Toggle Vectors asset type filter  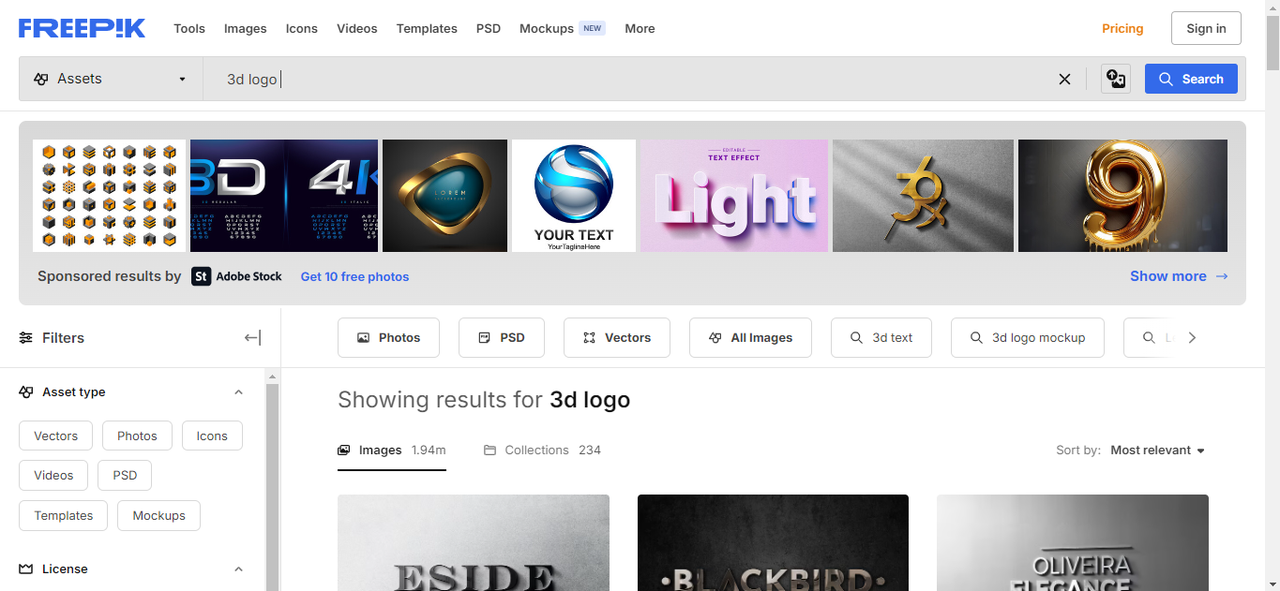pos(56,436)
